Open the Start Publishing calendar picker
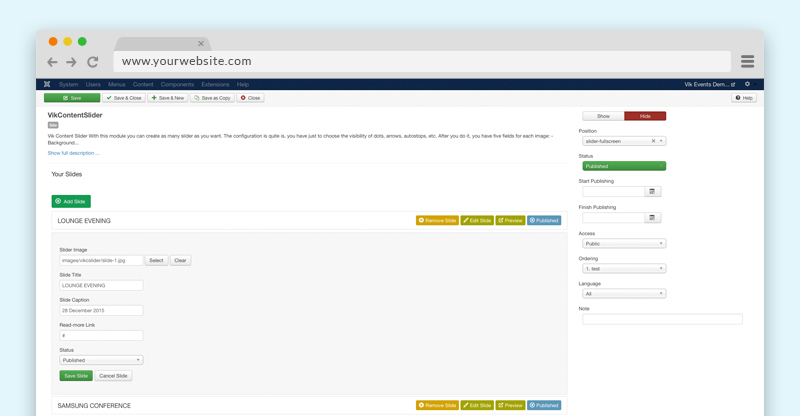 tap(652, 191)
